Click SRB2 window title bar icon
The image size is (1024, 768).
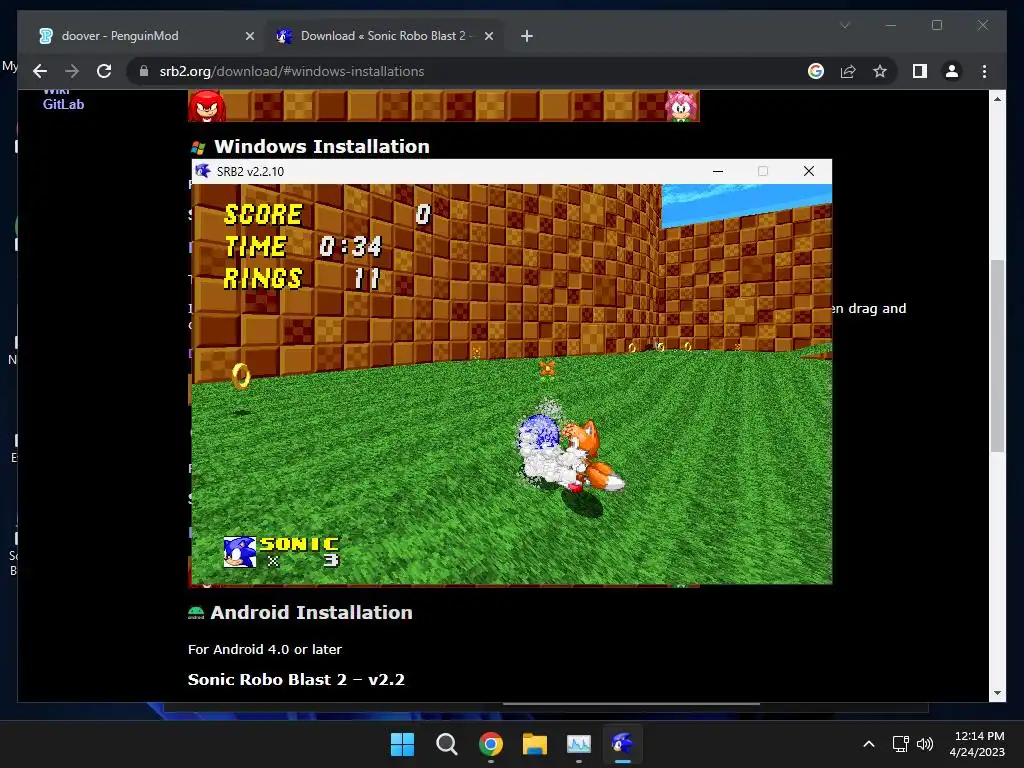point(203,171)
